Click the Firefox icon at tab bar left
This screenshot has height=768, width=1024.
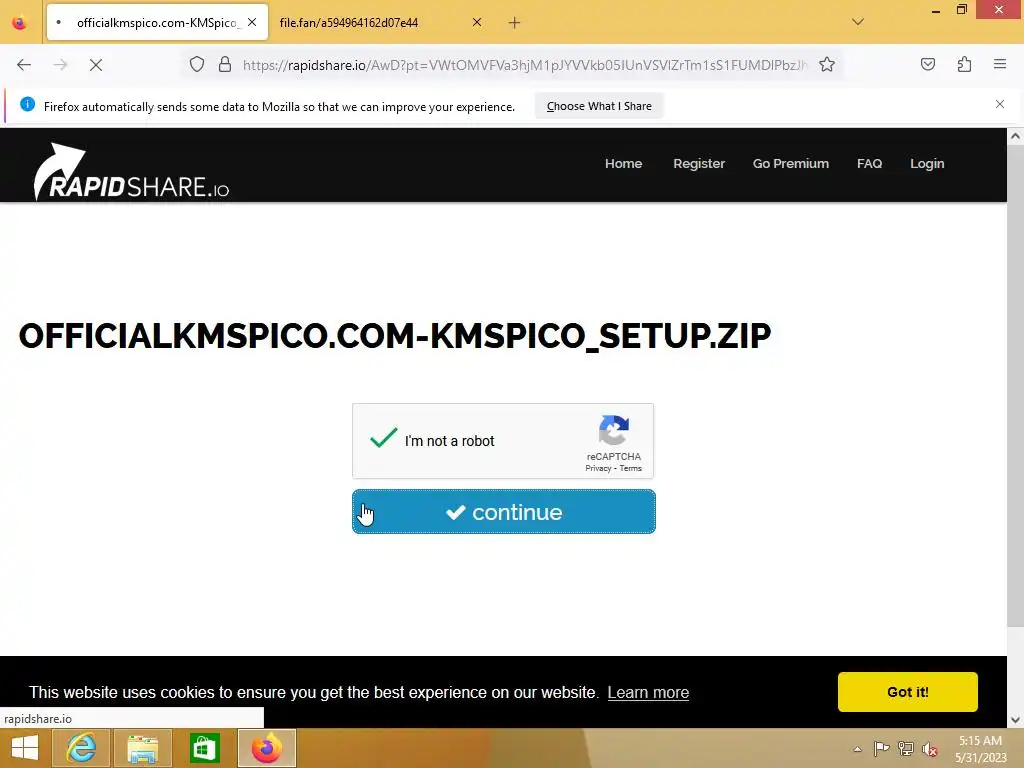(x=20, y=23)
